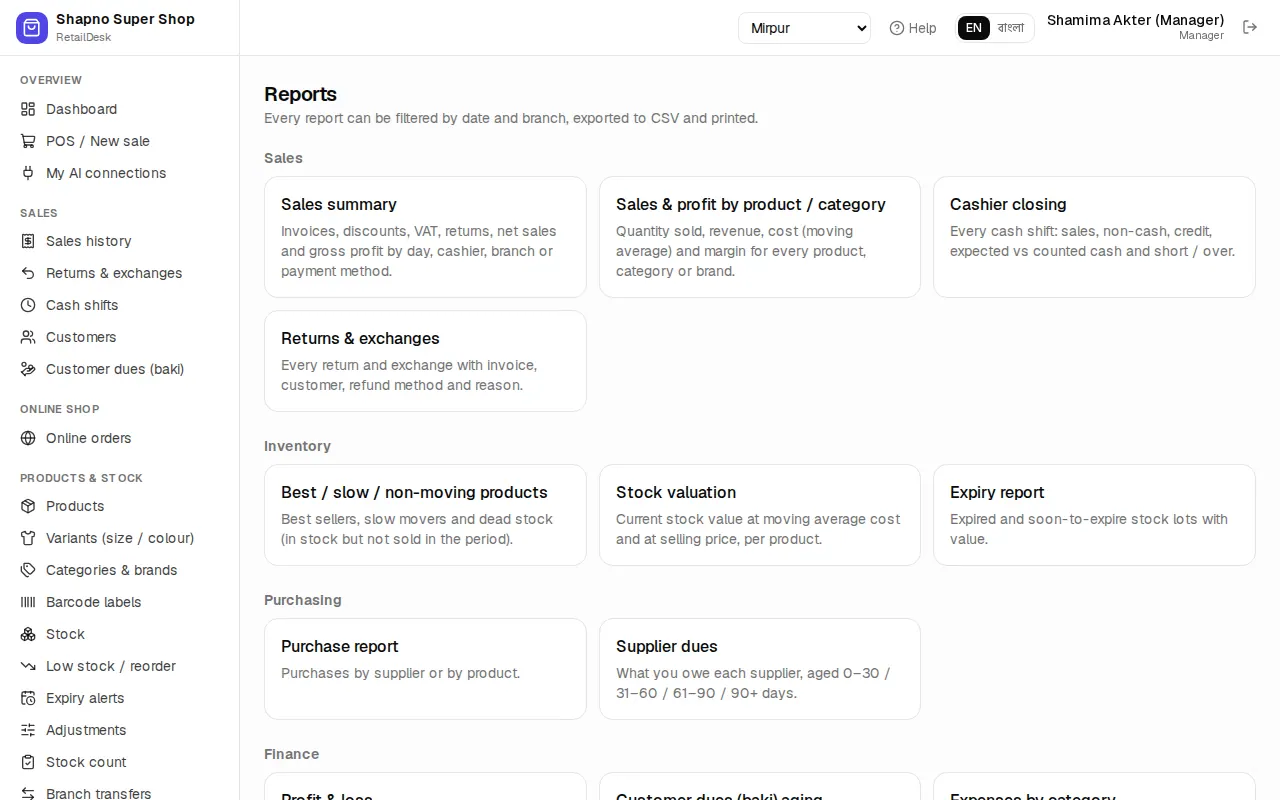Click the Barcode labels barcode icon

click(x=28, y=602)
